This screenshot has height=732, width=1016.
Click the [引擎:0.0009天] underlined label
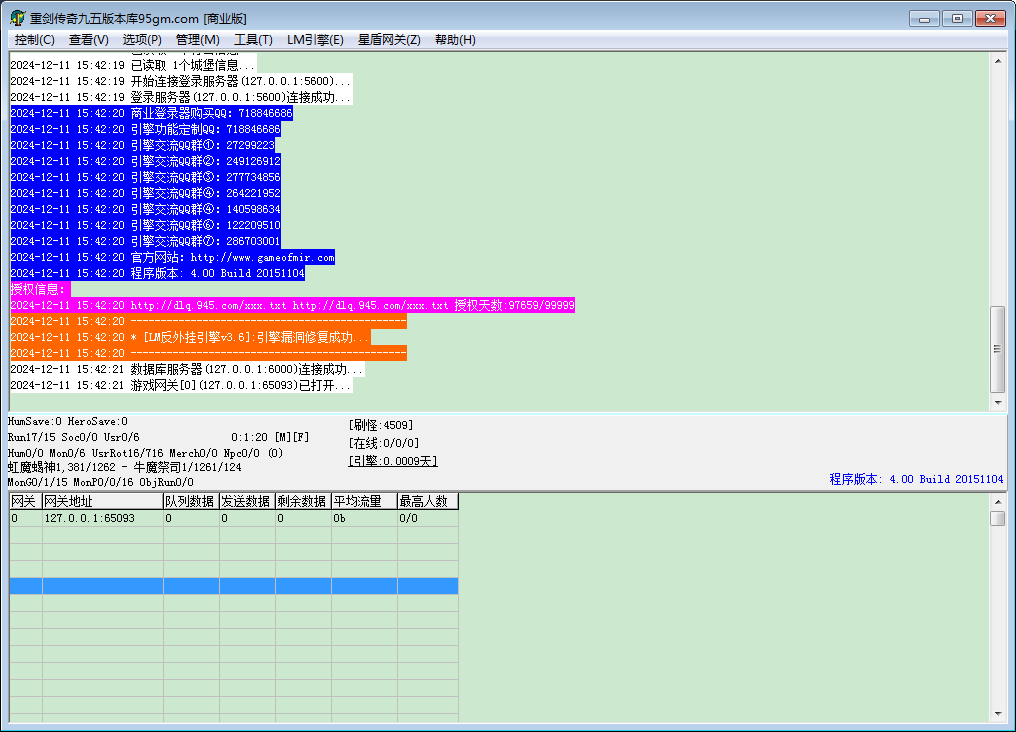click(x=393, y=461)
